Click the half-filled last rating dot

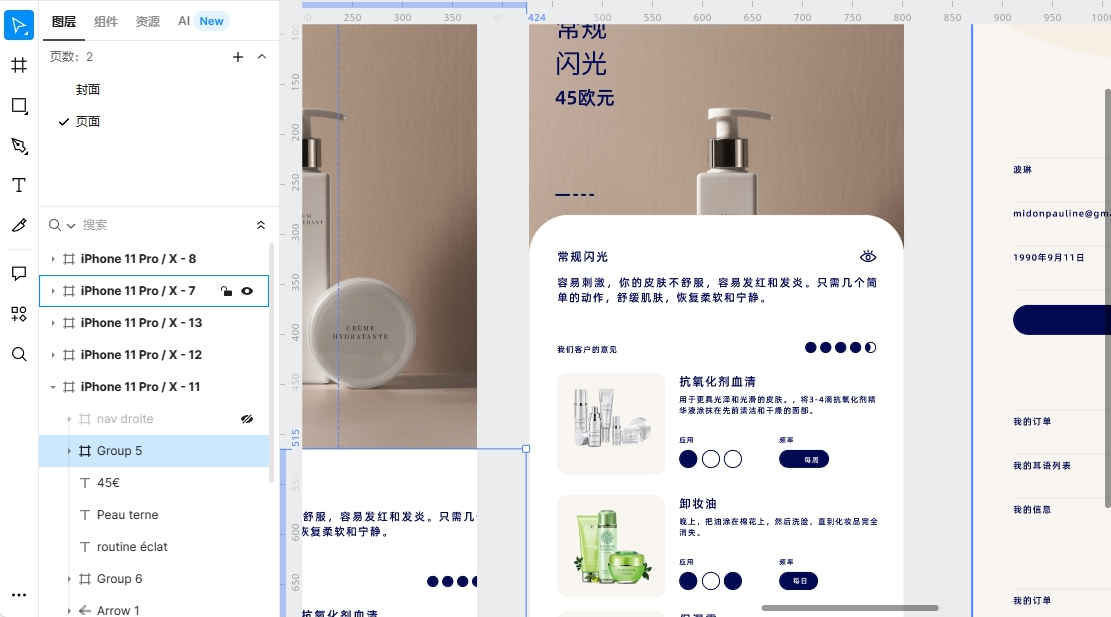(x=871, y=348)
